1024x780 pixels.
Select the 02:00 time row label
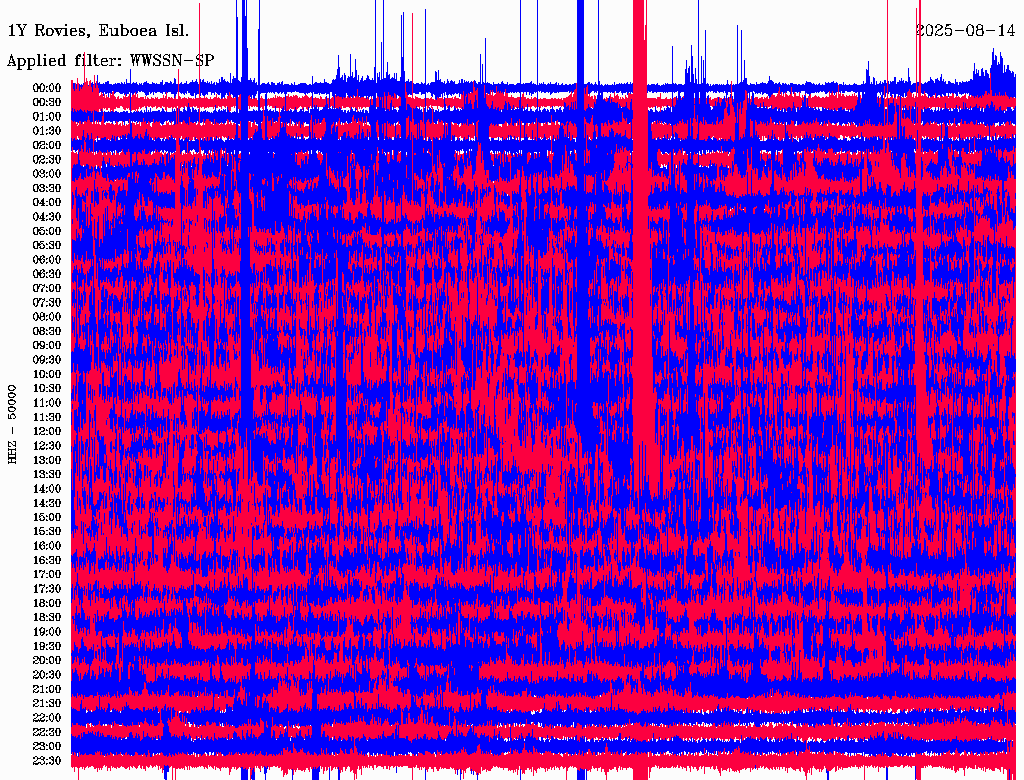pos(47,146)
